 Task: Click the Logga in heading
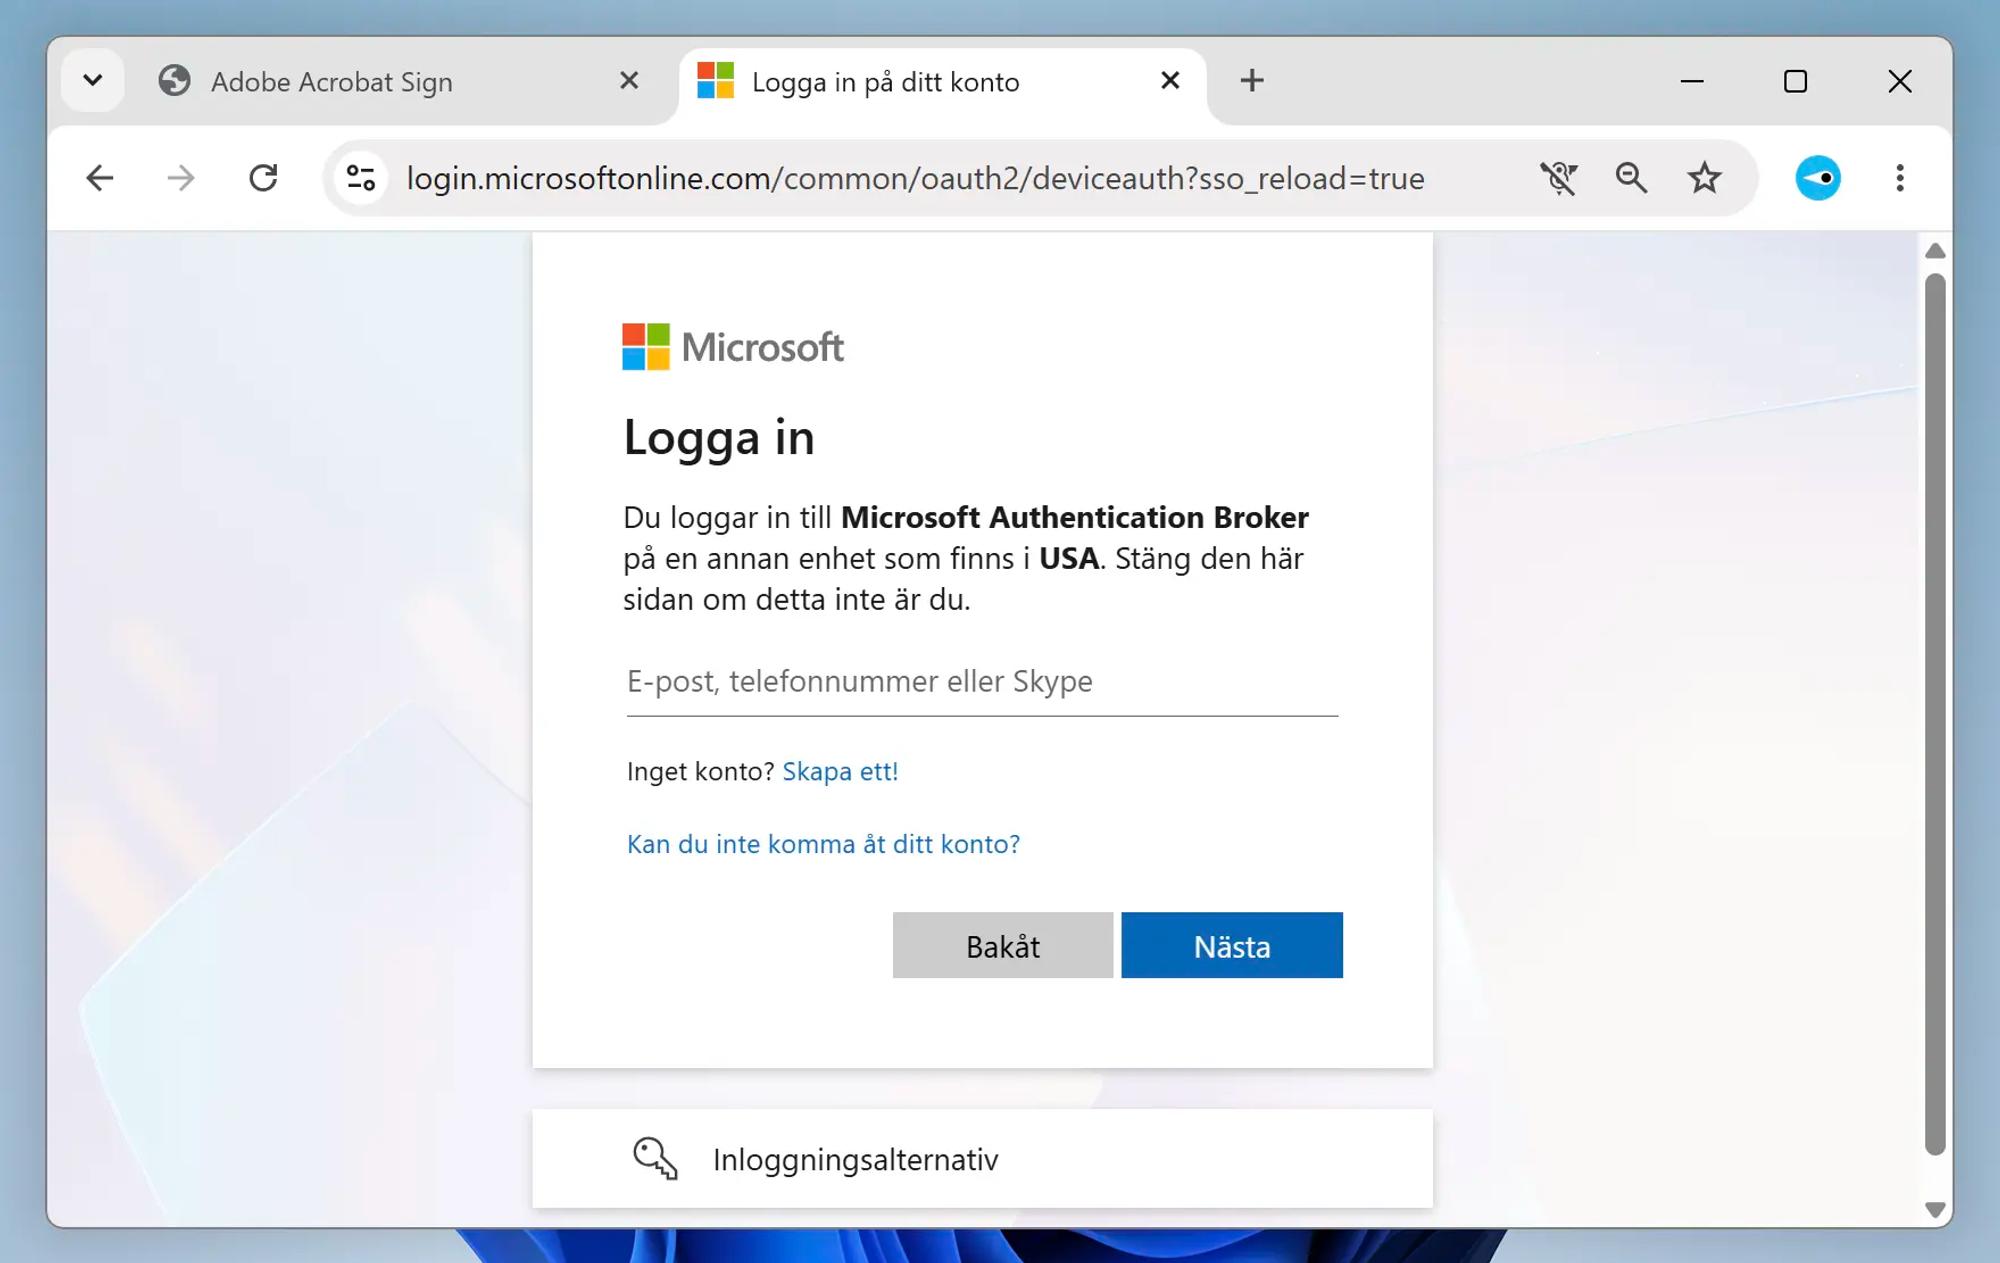(719, 438)
